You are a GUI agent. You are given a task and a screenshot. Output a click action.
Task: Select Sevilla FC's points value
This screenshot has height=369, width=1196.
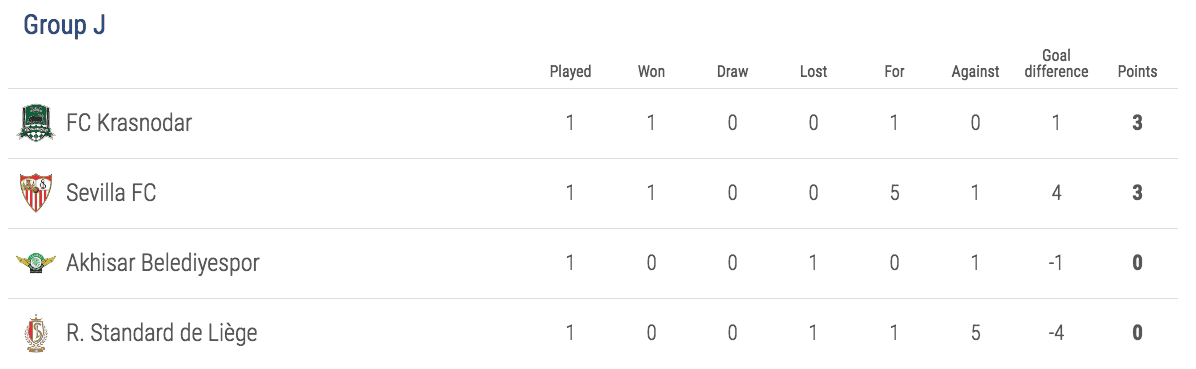(x=1137, y=193)
